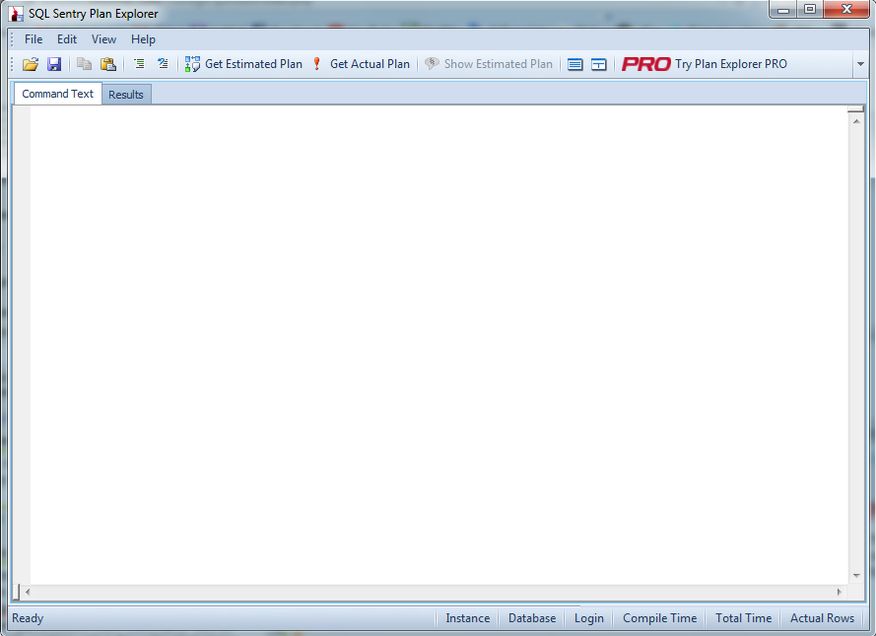Open the File menu
Screen dimensions: 876x636
[34, 39]
